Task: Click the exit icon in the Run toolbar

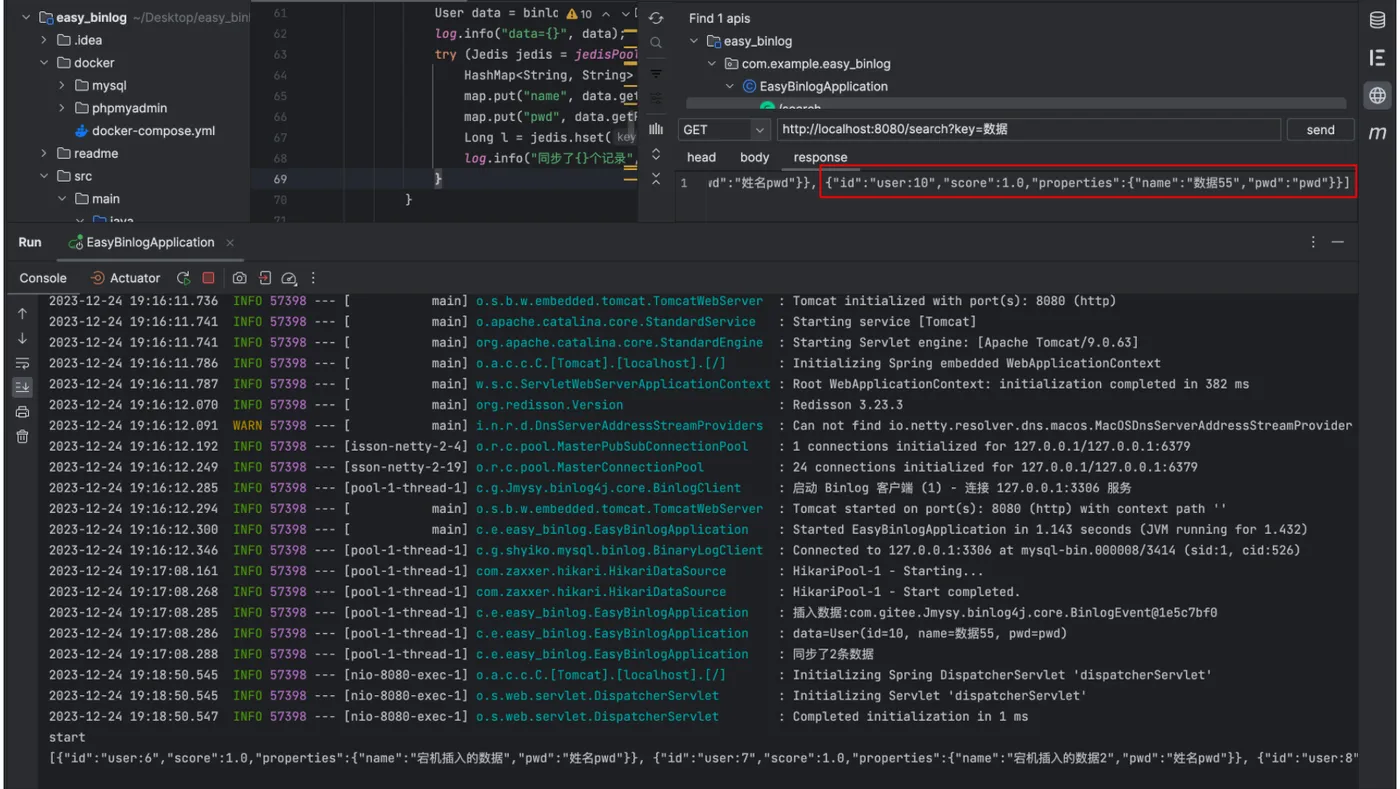Action: (x=265, y=278)
